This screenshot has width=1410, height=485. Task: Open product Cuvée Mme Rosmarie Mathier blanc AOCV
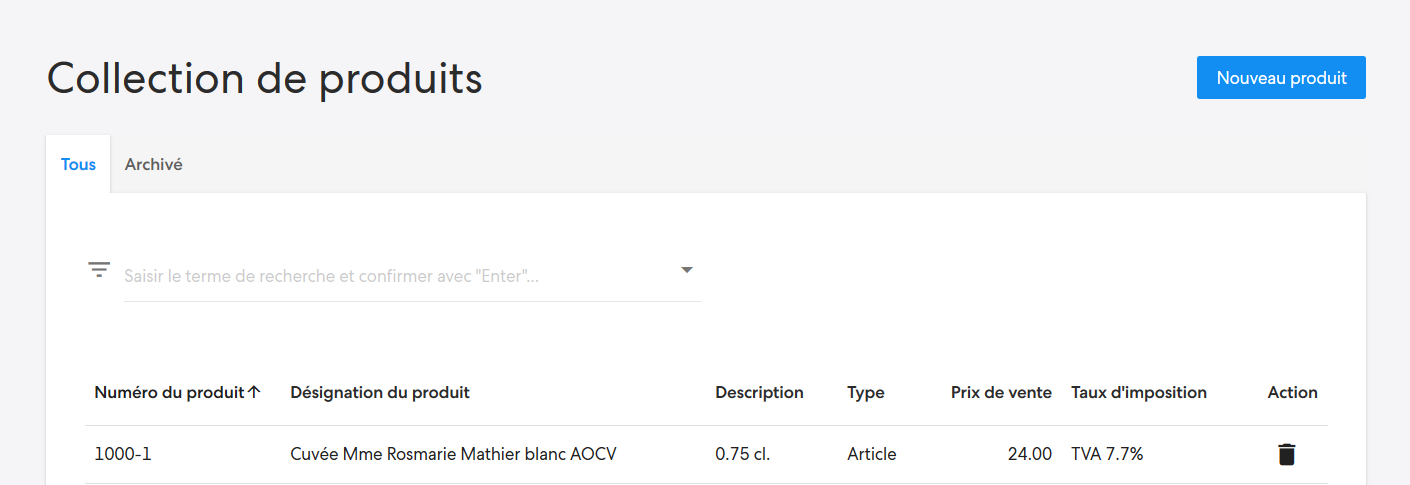[453, 454]
